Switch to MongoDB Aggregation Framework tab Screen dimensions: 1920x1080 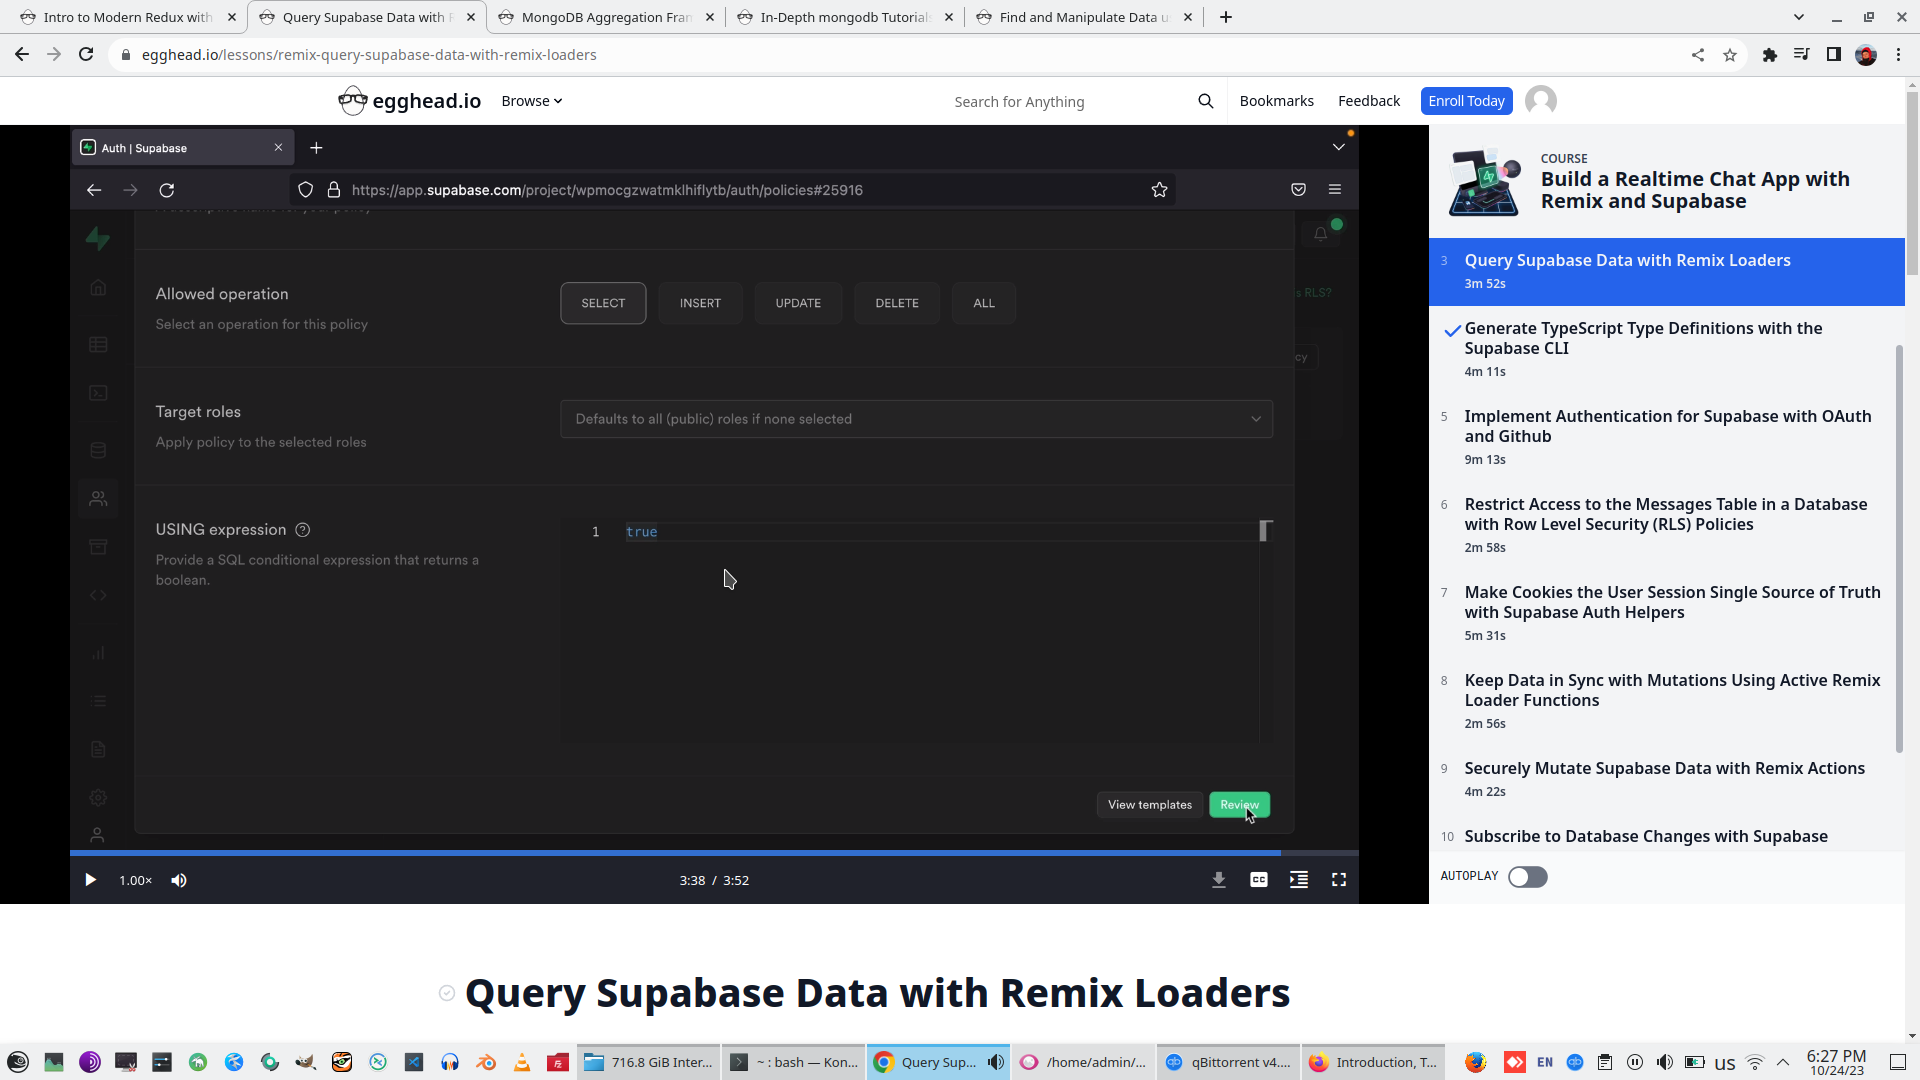coord(606,17)
